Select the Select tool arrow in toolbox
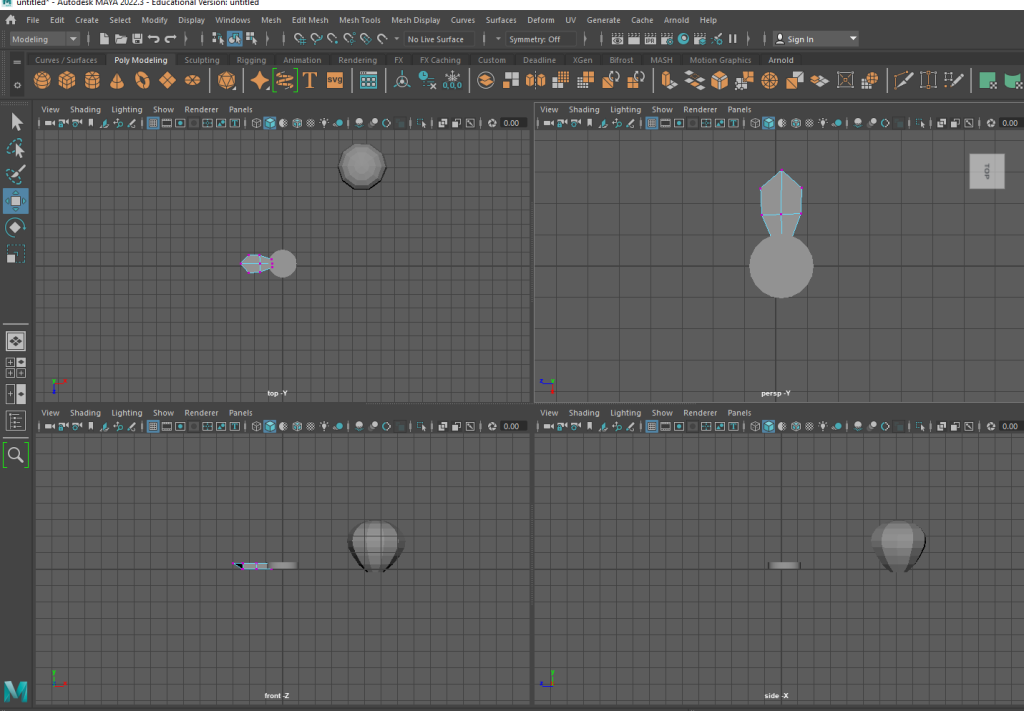 click(x=16, y=121)
